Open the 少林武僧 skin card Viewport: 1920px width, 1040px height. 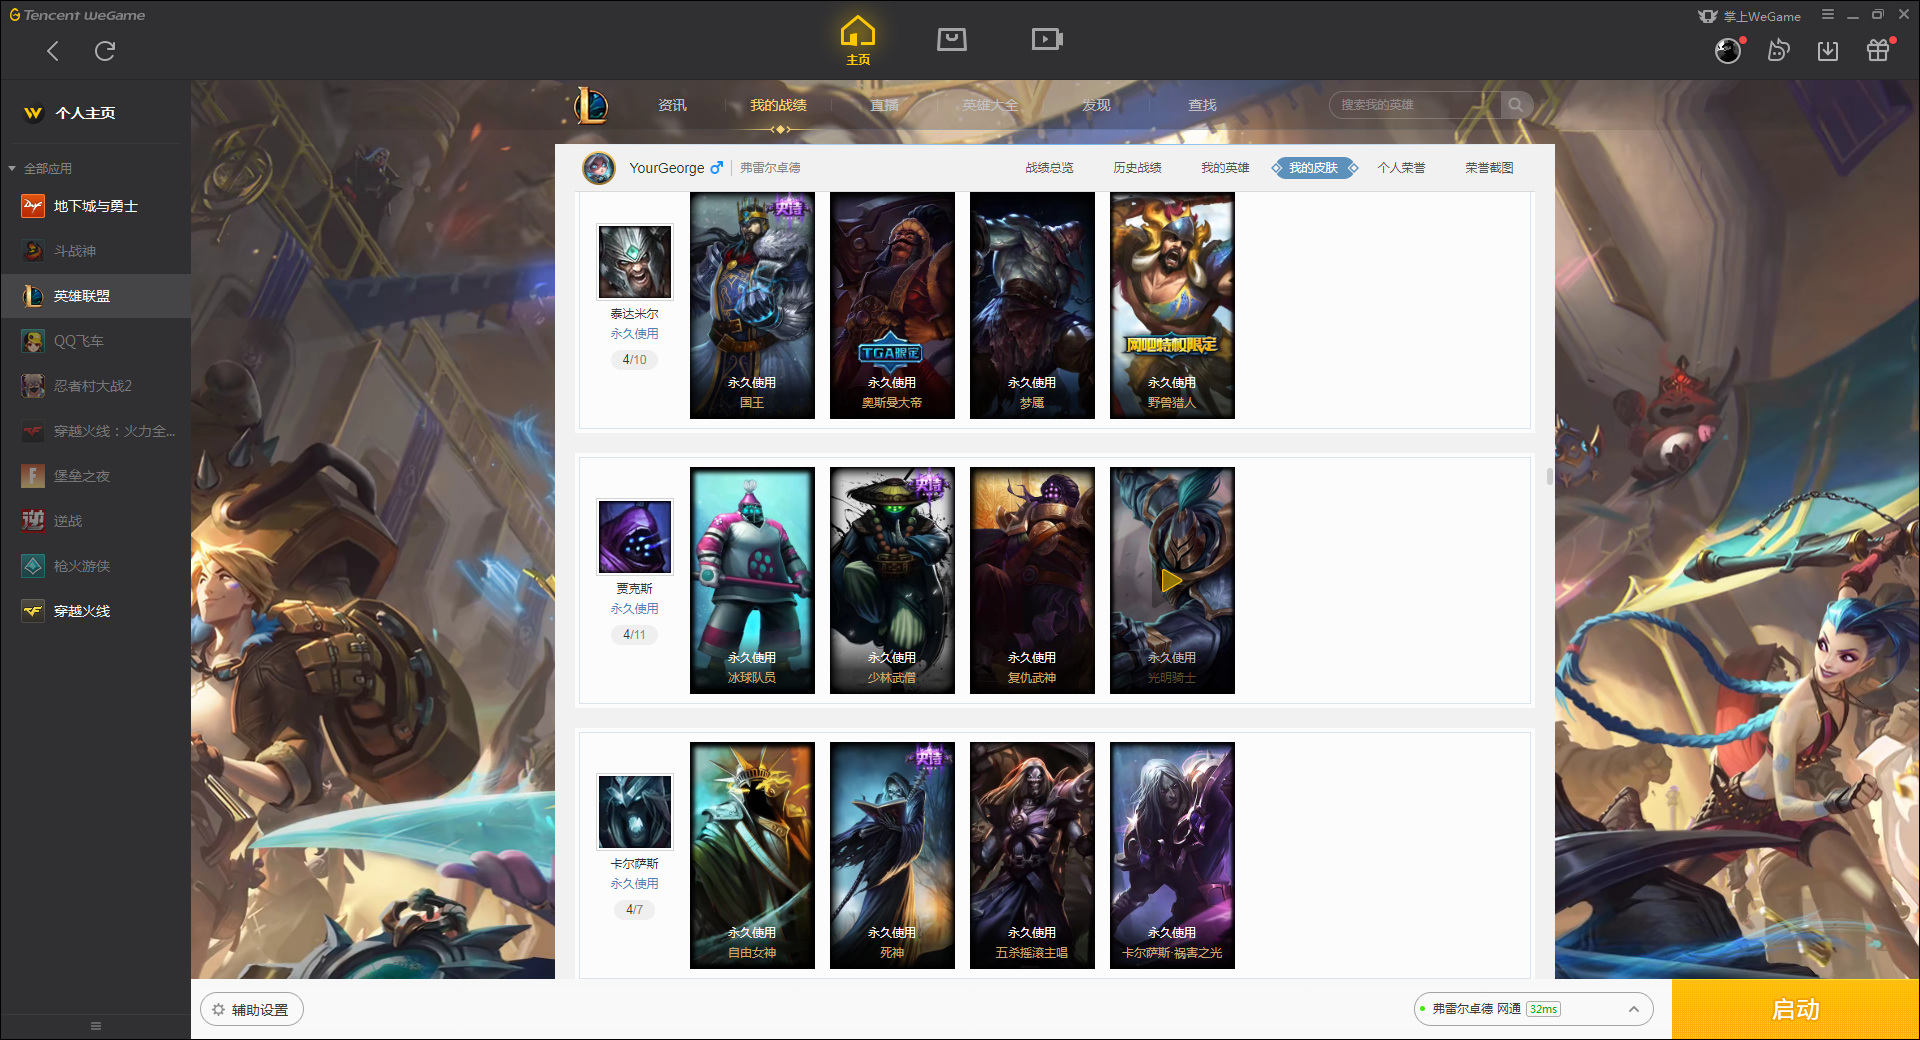coord(892,580)
